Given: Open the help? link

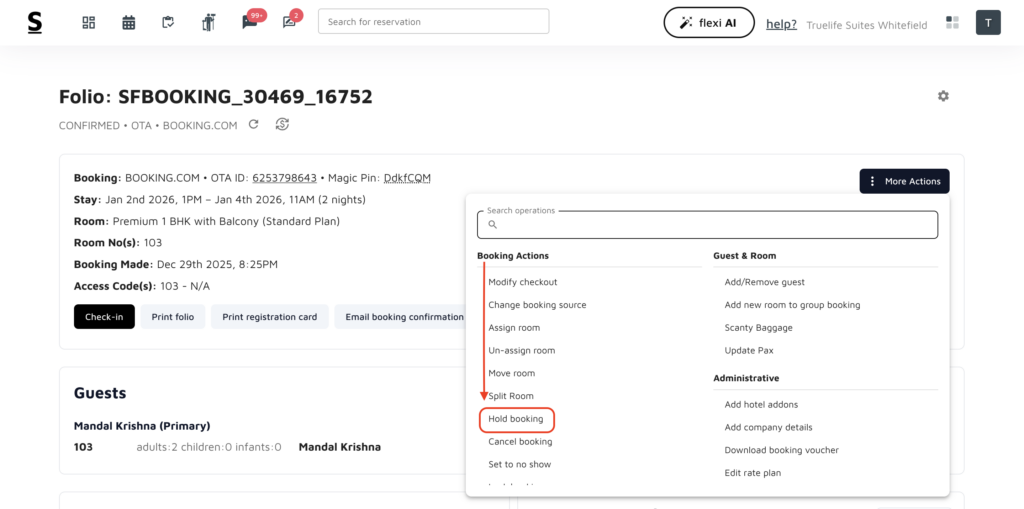Looking at the screenshot, I should (x=781, y=24).
